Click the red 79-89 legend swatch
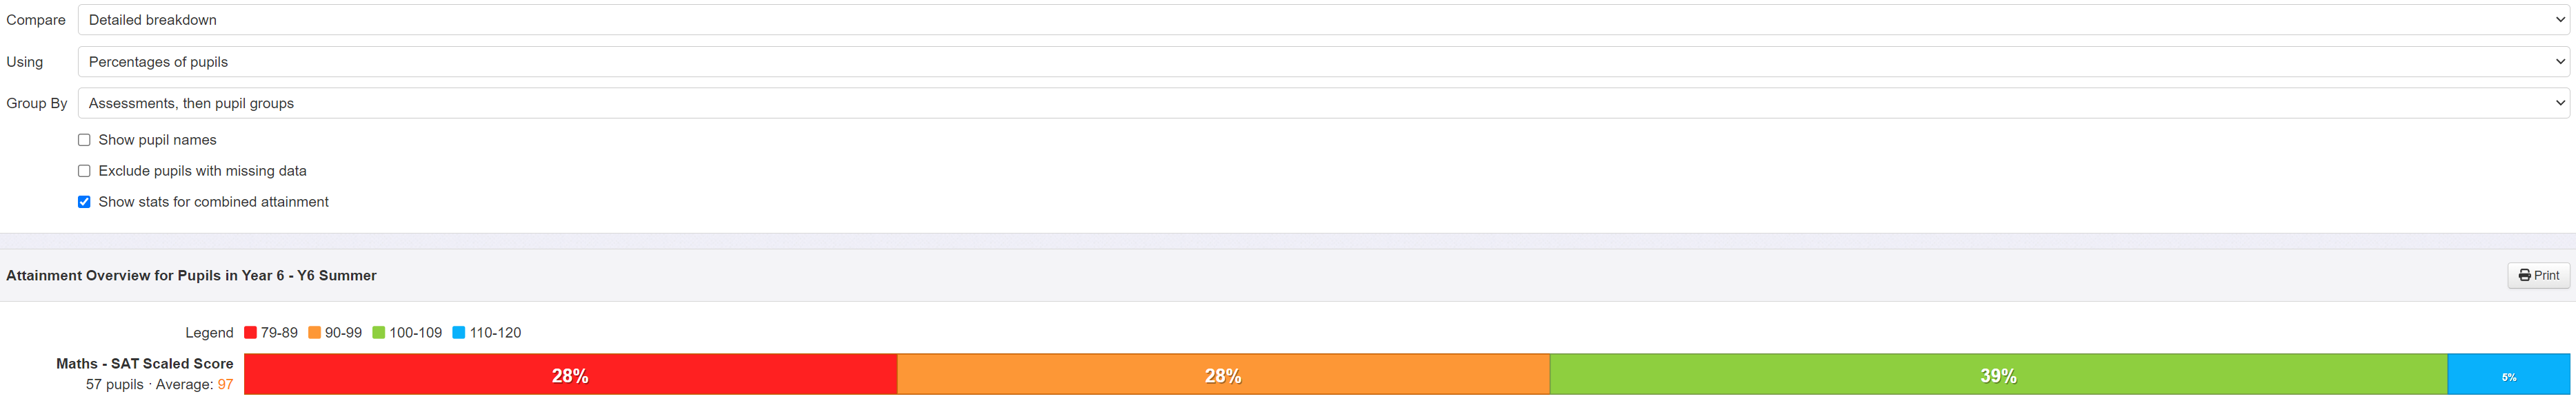Image resolution: width=2576 pixels, height=403 pixels. [250, 333]
